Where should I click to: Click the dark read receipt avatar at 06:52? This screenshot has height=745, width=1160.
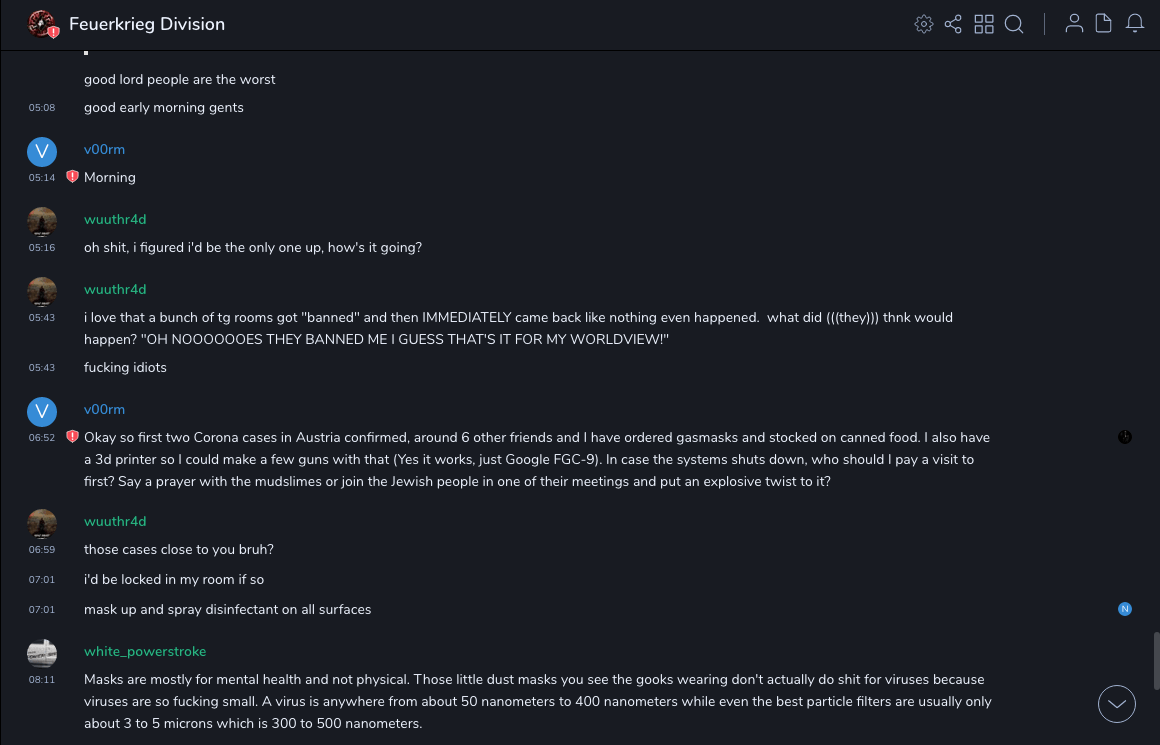[x=1125, y=437]
